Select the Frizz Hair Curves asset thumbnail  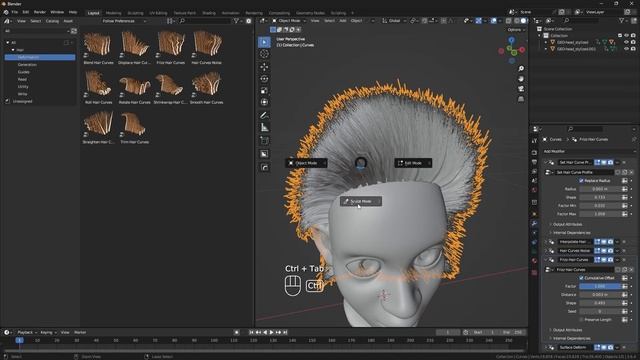coord(171,47)
